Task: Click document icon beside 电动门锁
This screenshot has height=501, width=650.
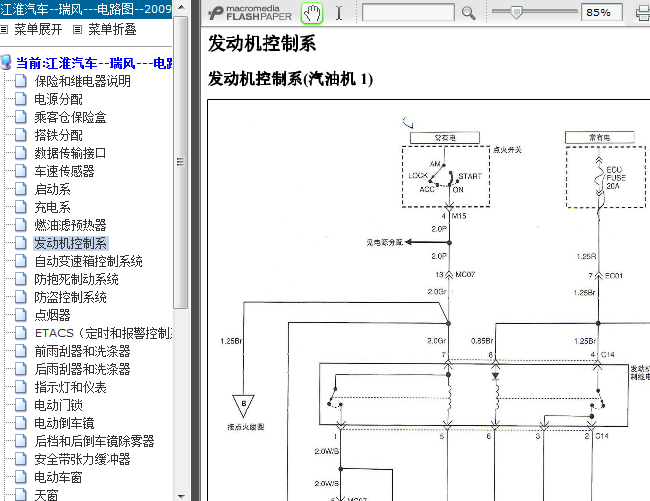Action: click(x=21, y=405)
